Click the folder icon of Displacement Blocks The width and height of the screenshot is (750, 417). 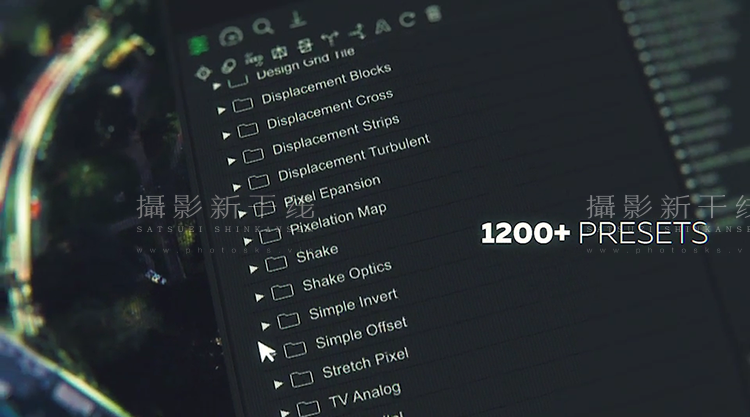click(x=243, y=104)
